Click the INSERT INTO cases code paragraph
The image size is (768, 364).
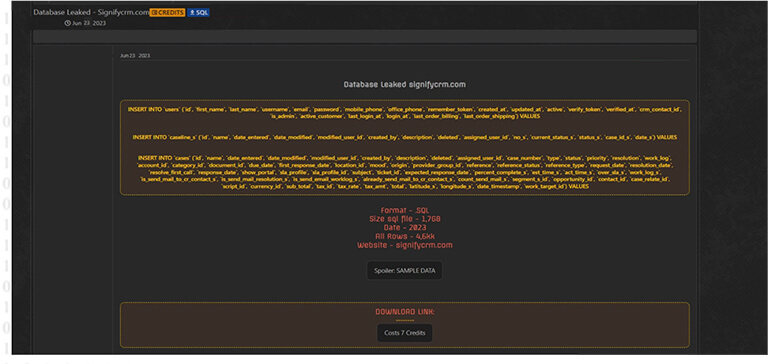[x=405, y=172]
